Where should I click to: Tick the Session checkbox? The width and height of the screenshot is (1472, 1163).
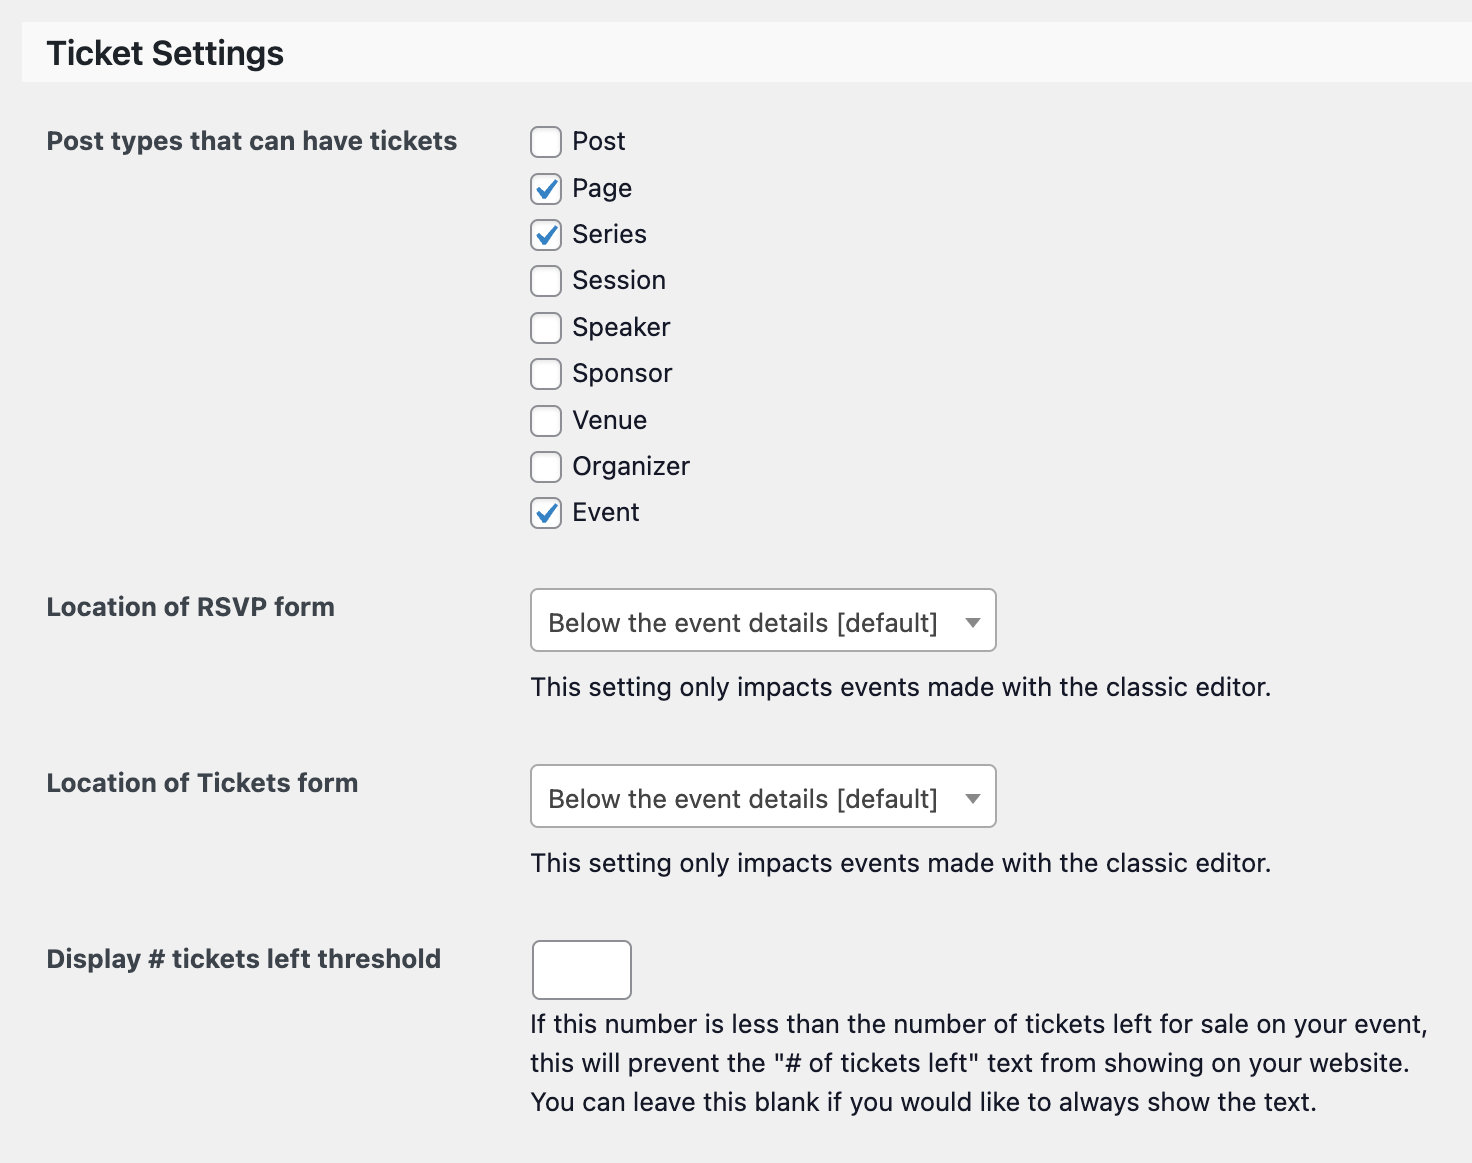tap(546, 281)
